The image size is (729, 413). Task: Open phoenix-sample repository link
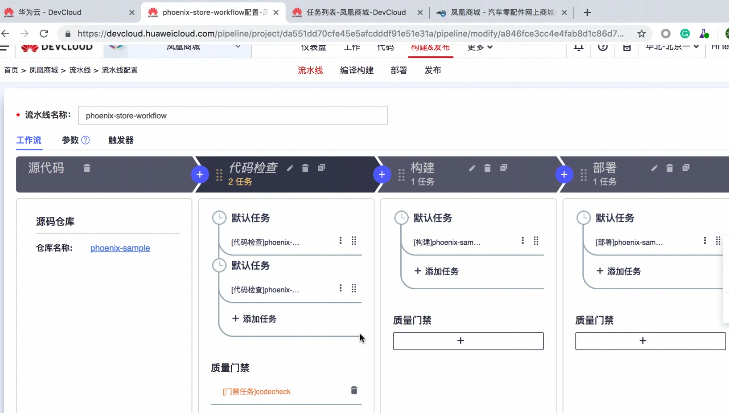coord(120,248)
